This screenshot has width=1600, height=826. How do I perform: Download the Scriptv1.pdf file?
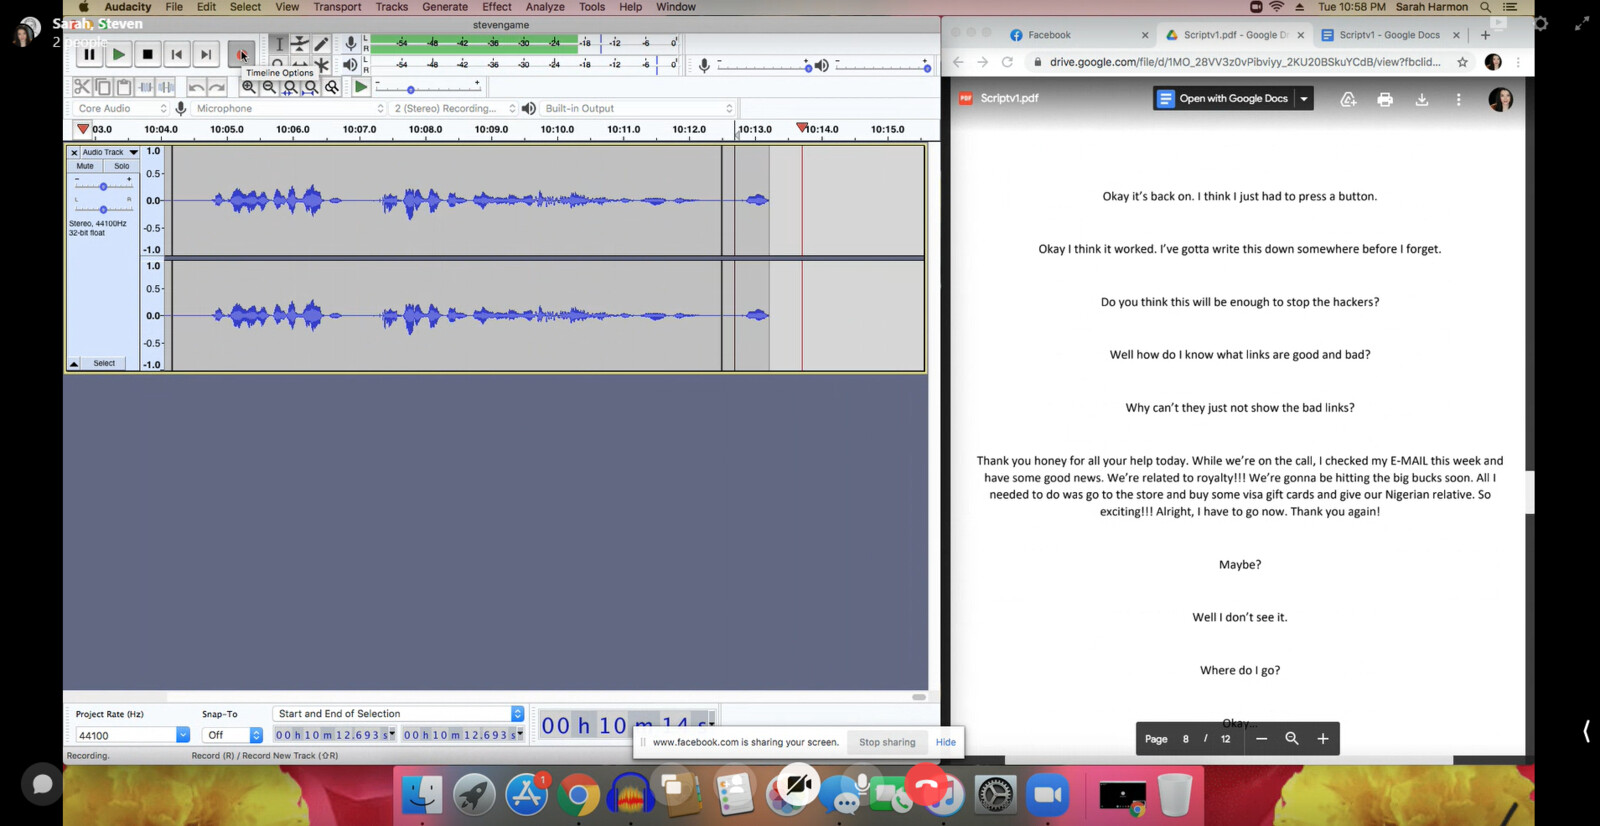(x=1422, y=99)
